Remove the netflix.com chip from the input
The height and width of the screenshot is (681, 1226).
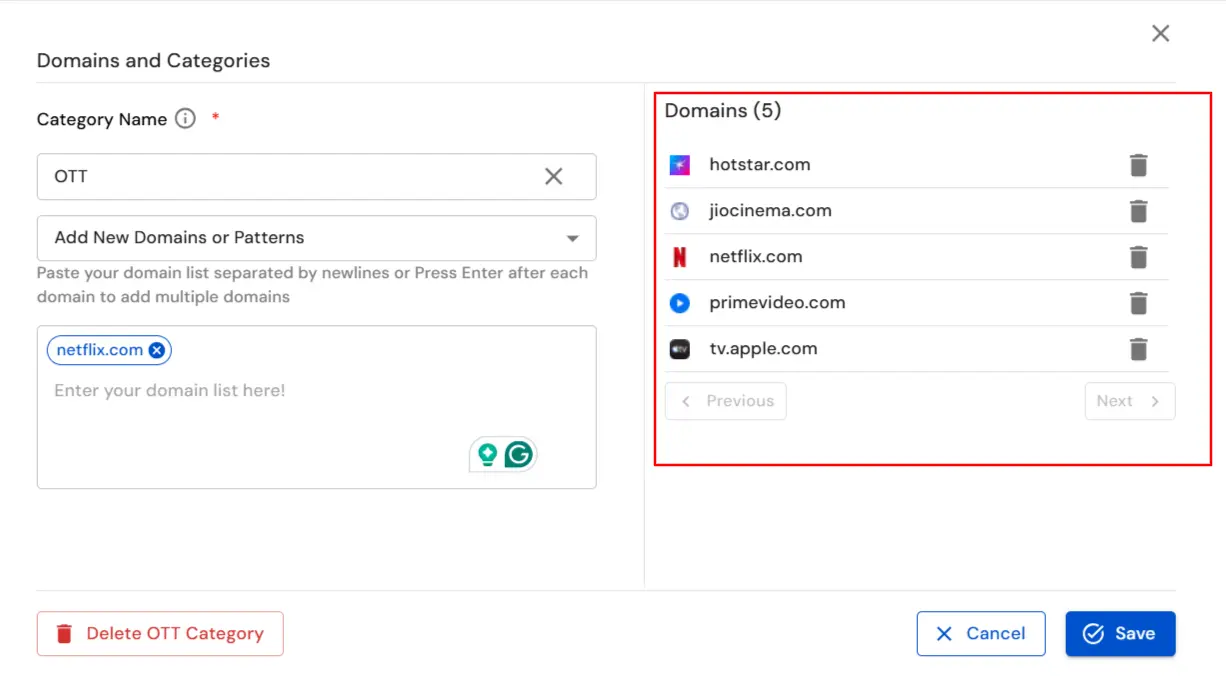tap(156, 349)
